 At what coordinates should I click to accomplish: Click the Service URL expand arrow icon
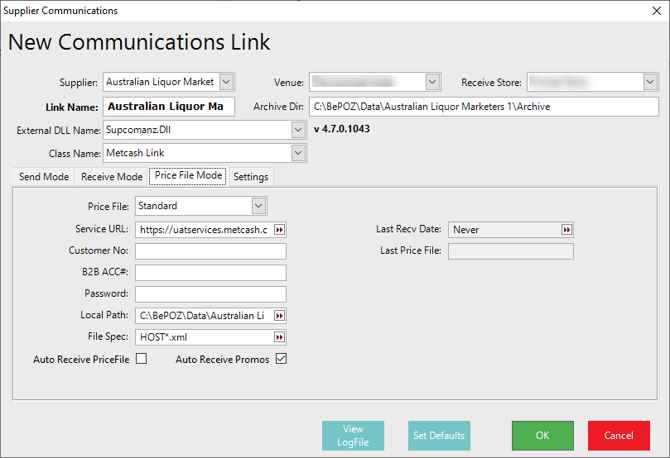click(279, 229)
